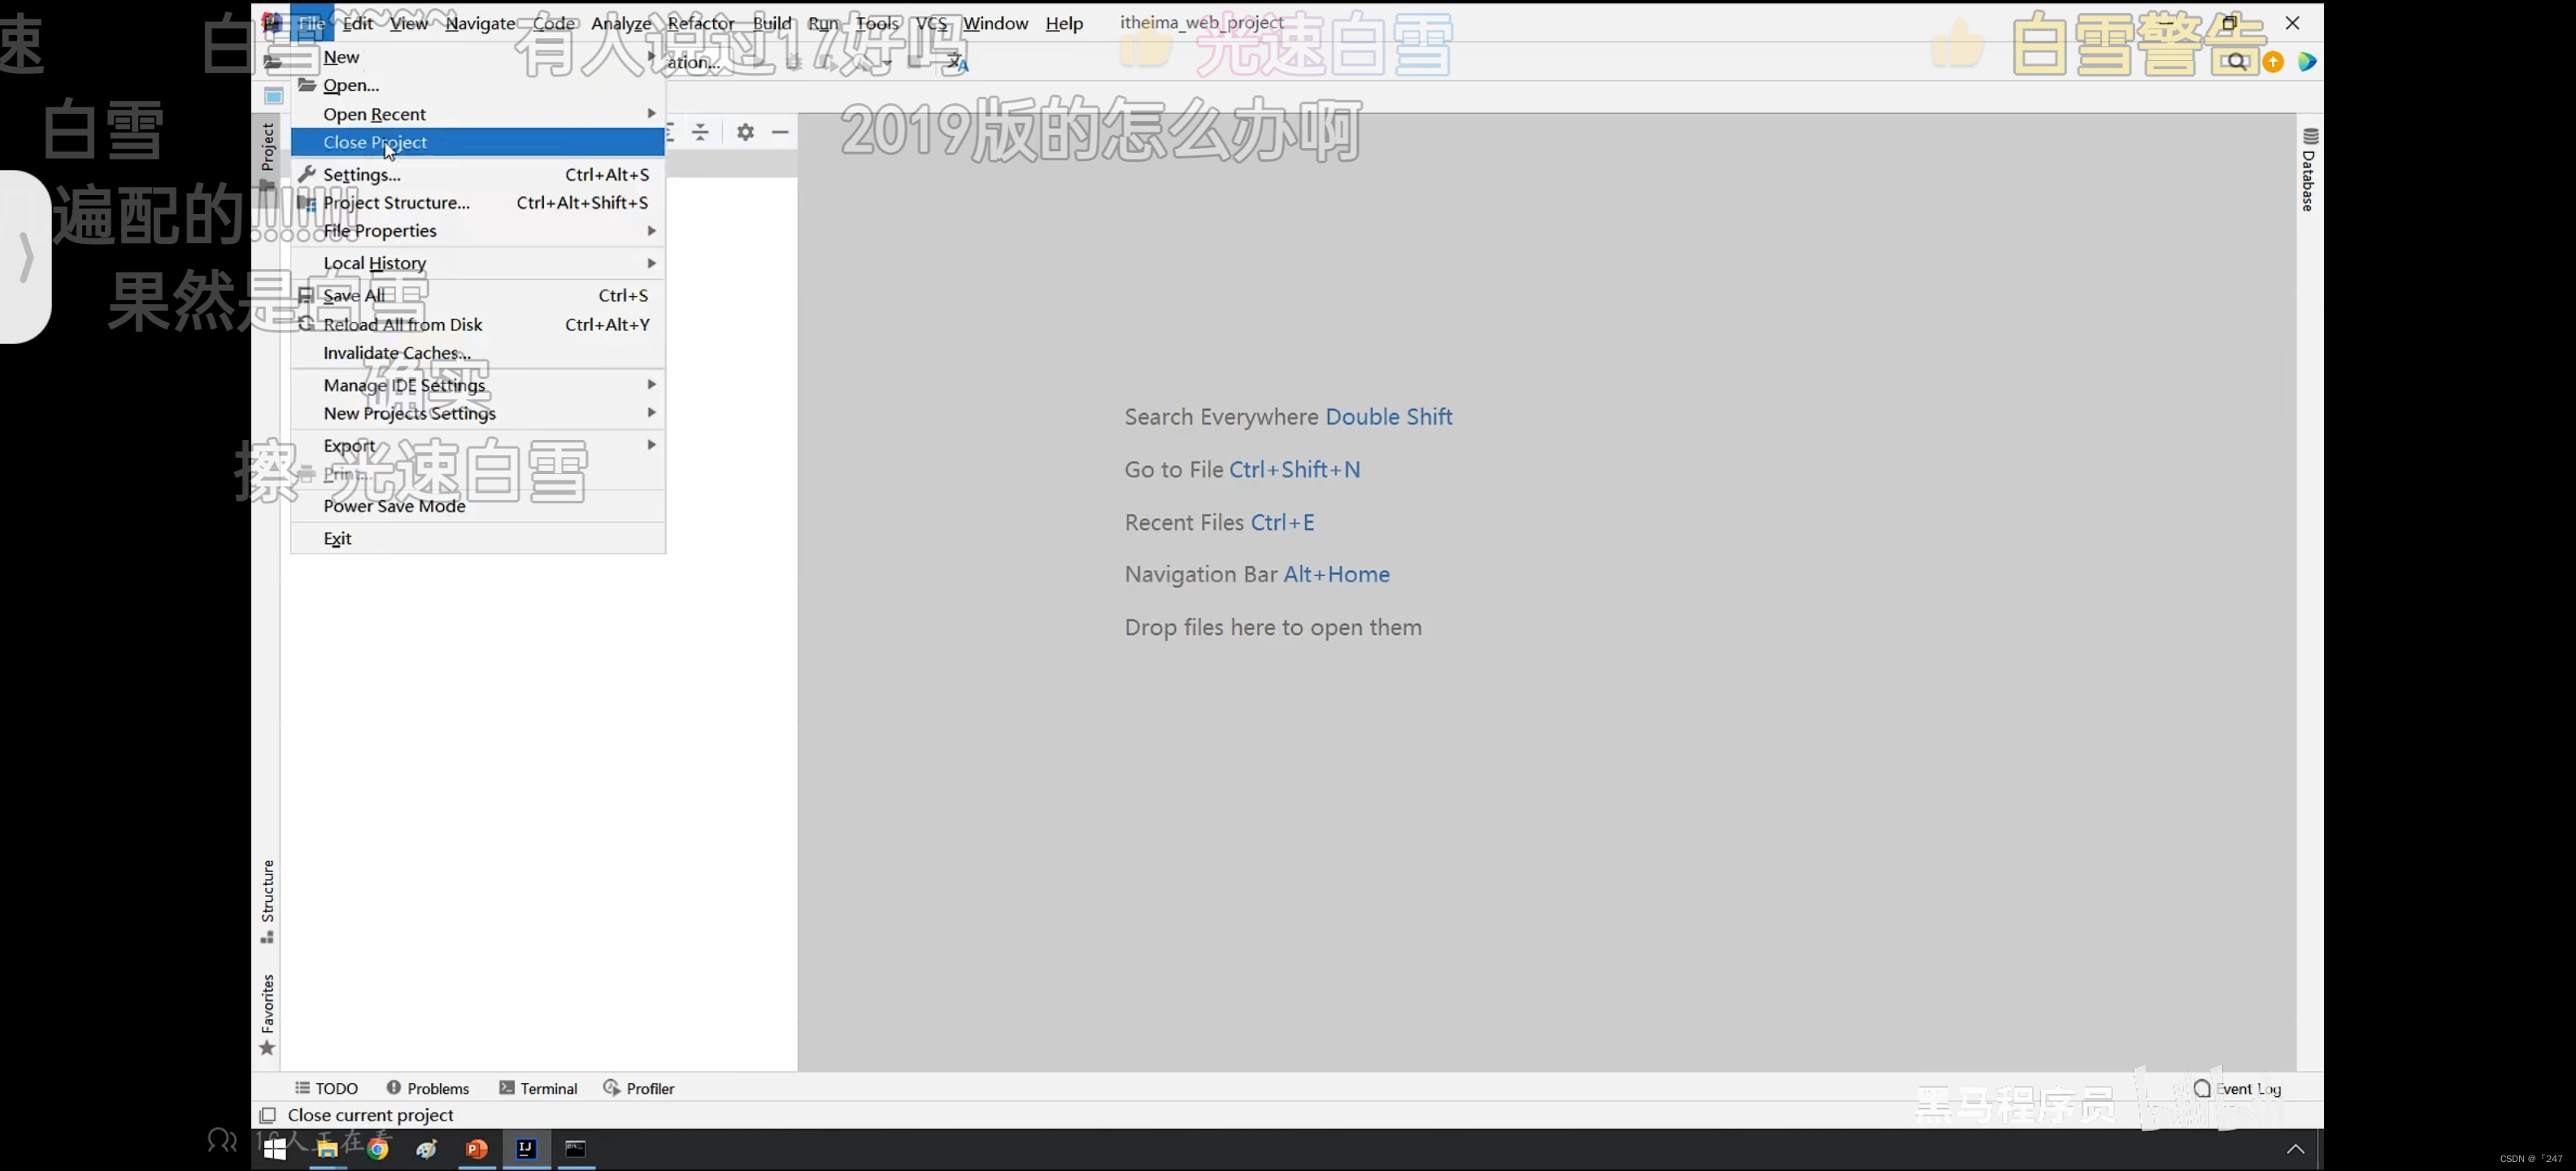
Task: Close the open File menu via its title
Action: point(311,23)
